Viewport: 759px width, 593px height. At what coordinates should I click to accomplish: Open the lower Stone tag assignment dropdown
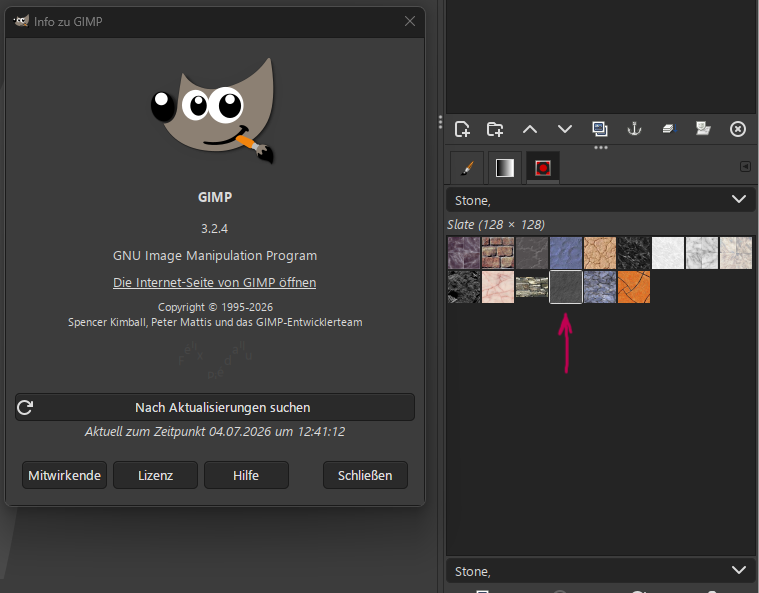pos(600,571)
